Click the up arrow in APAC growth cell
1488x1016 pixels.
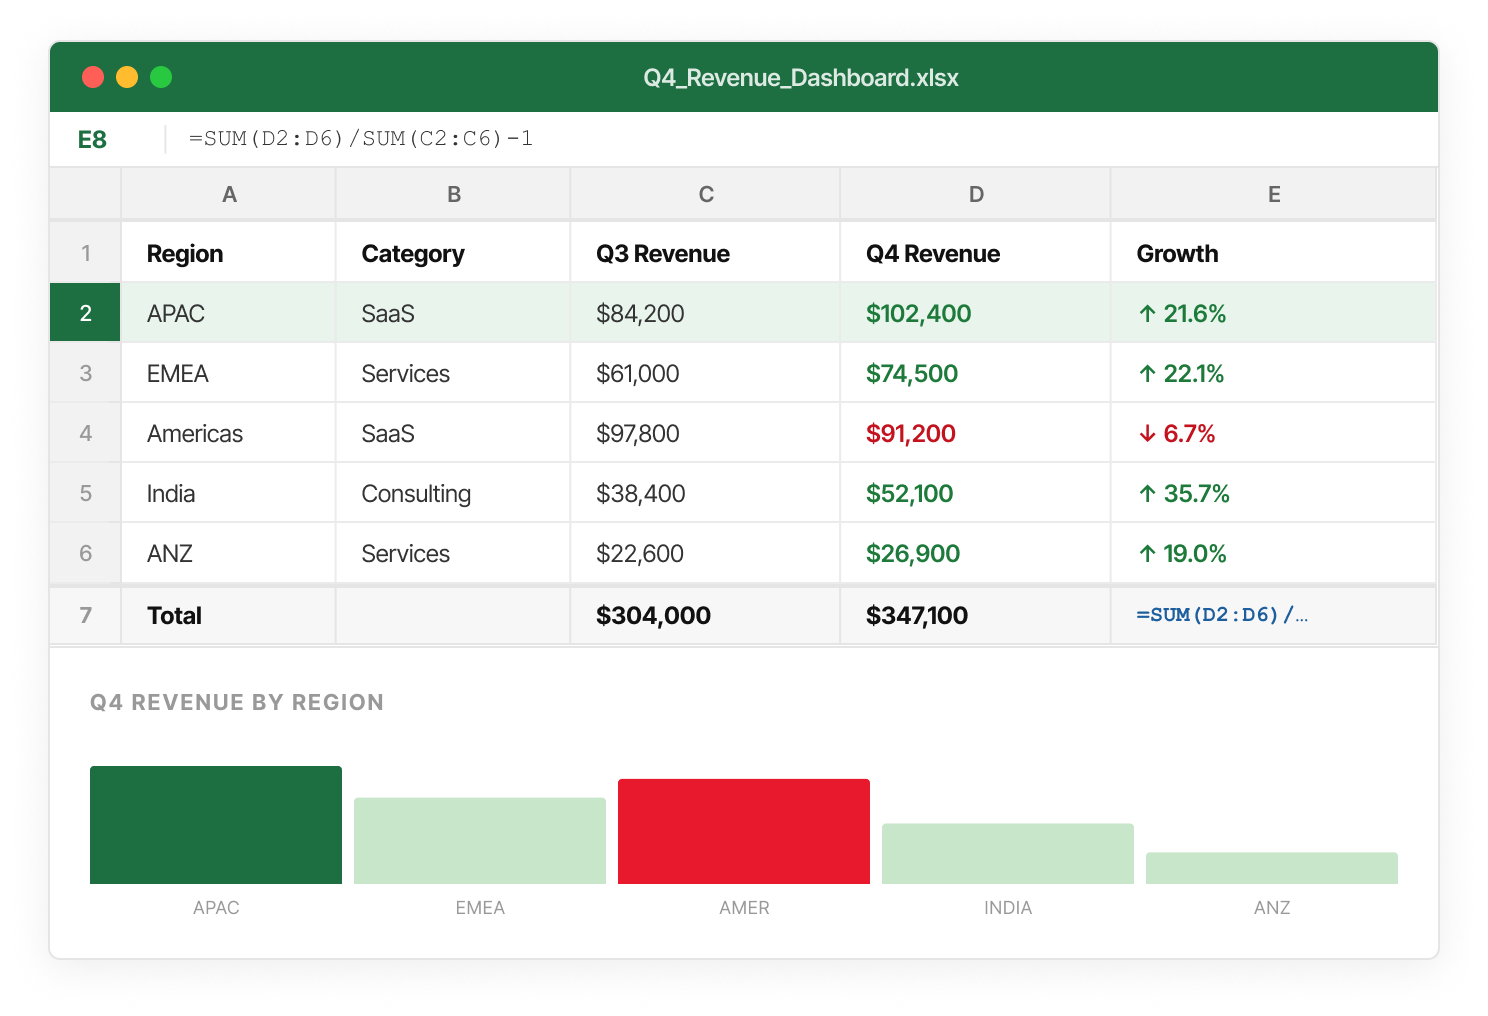coord(1147,314)
